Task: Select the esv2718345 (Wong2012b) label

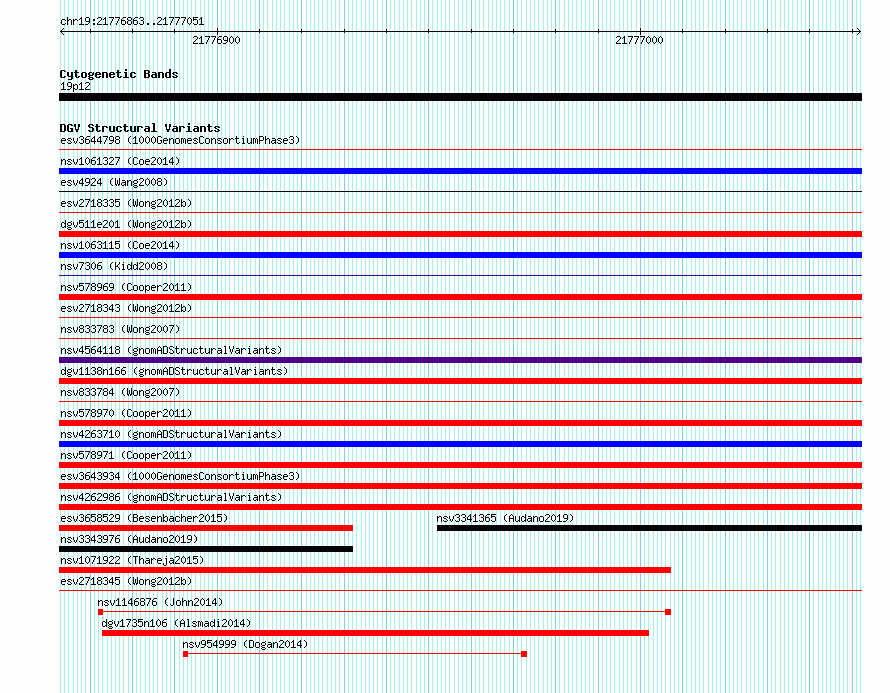Action: (126, 581)
